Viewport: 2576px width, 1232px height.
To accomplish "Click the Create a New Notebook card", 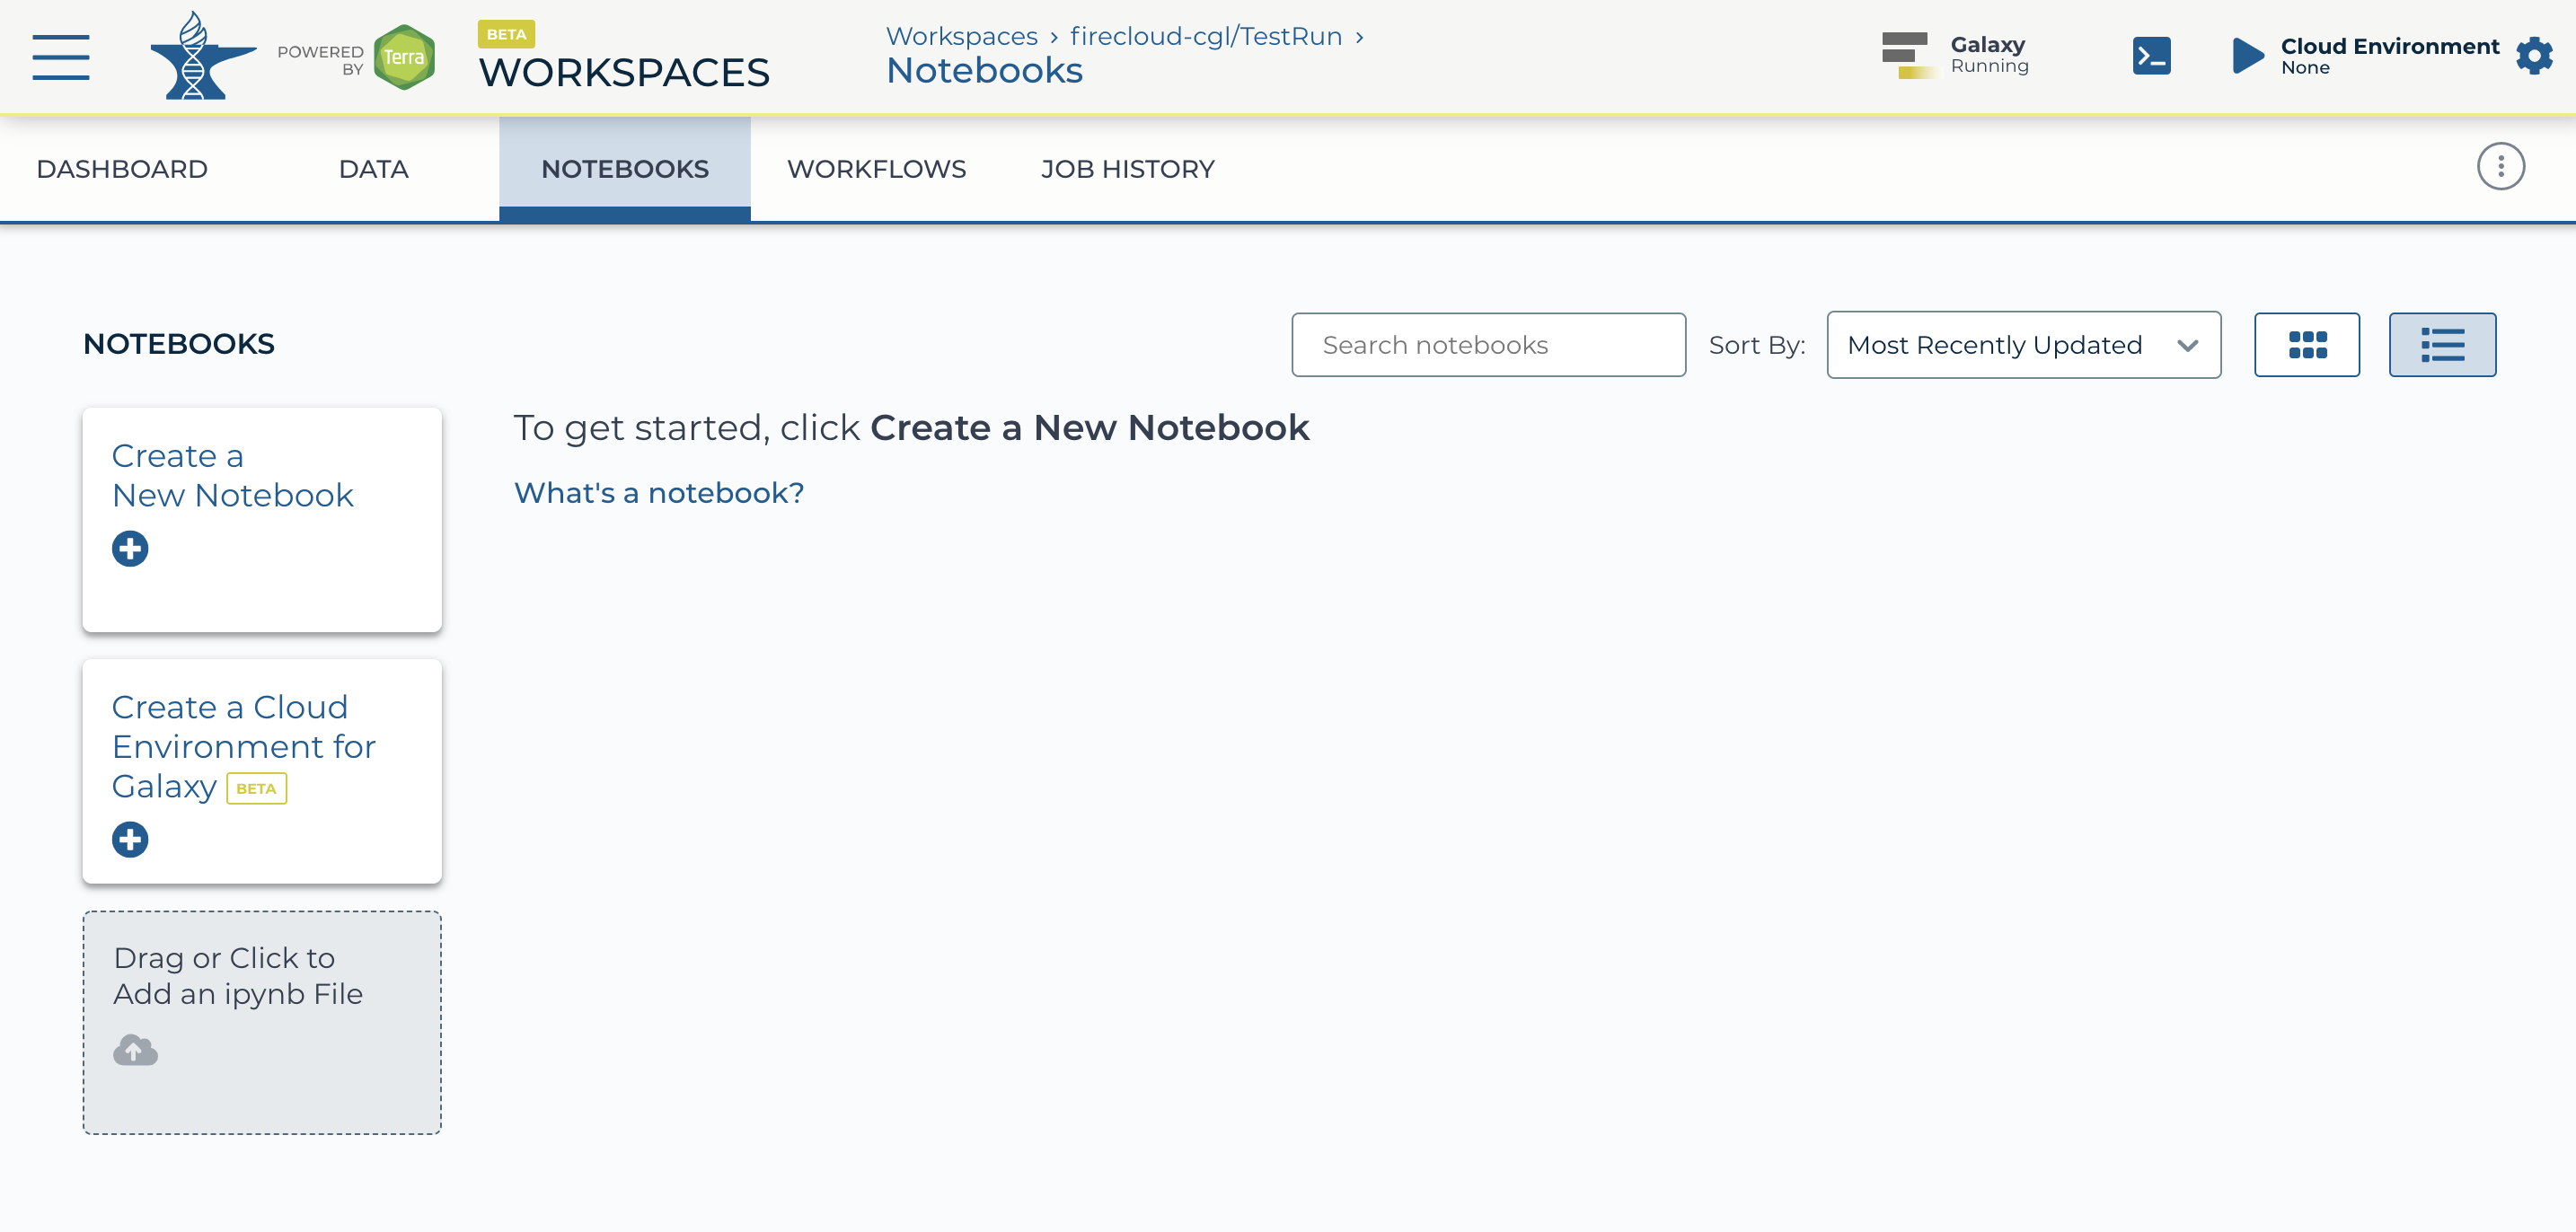I will coord(262,520).
